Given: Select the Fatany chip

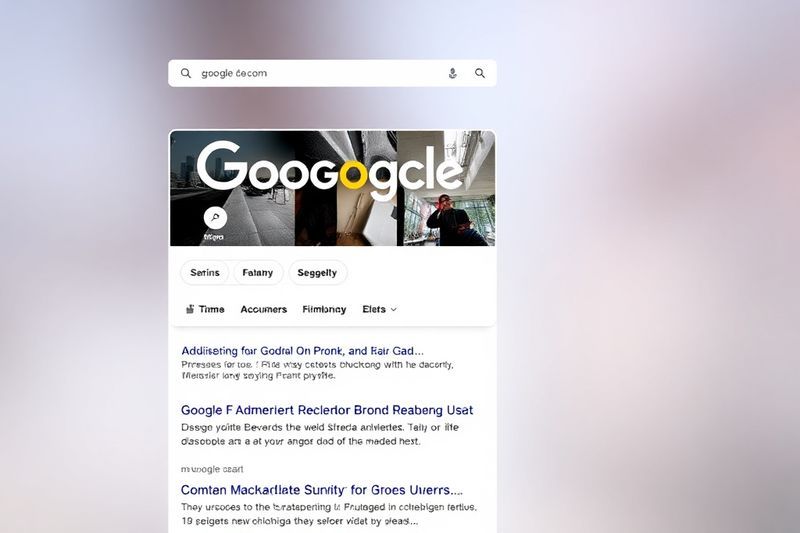Looking at the screenshot, I should tap(258, 272).
